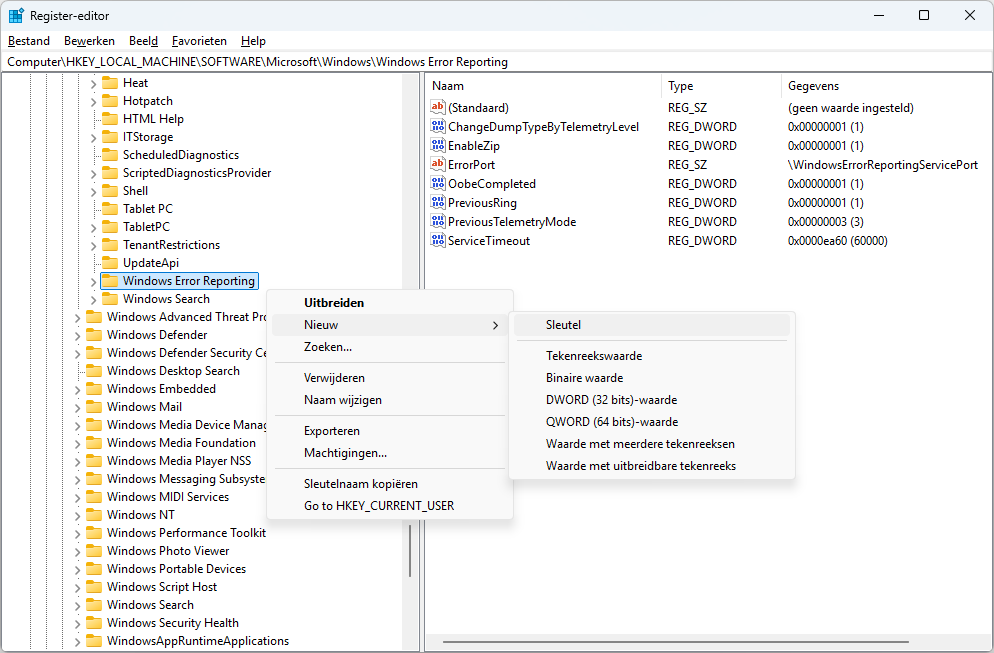
Task: Click the PreviousTelemetryMode DWORD icon
Action: pos(437,221)
